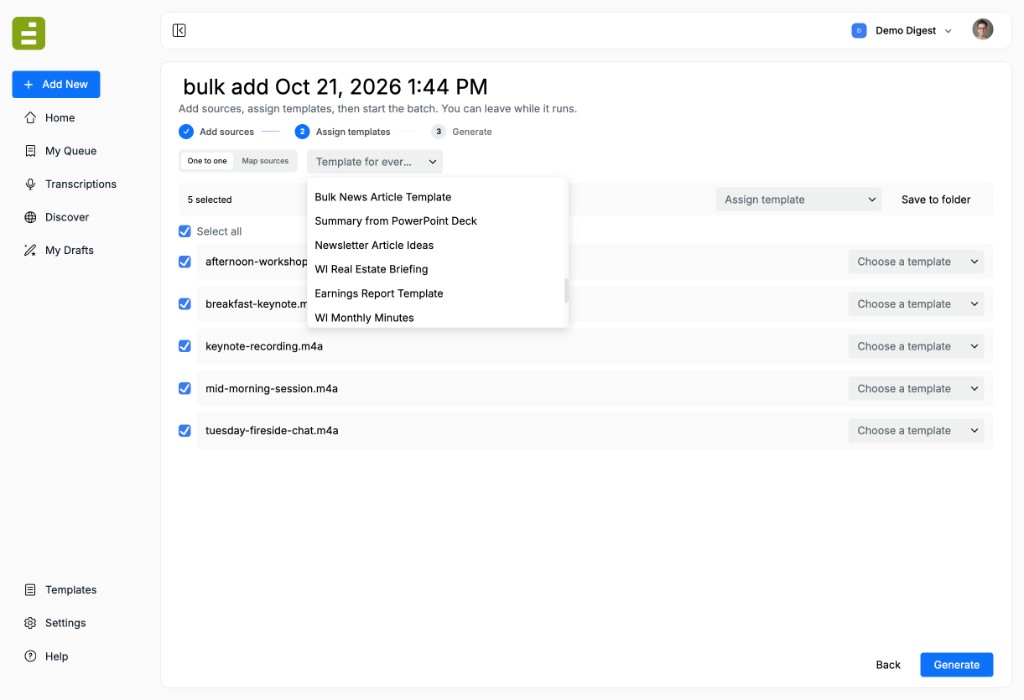The image size is (1024, 700).
Task: Uncheck tuesday-fireside-chat.m4a checkbox
Action: click(x=185, y=431)
